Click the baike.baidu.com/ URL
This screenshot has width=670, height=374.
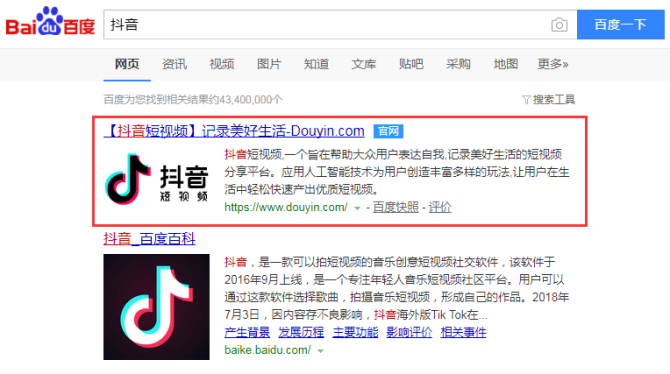(x=267, y=350)
